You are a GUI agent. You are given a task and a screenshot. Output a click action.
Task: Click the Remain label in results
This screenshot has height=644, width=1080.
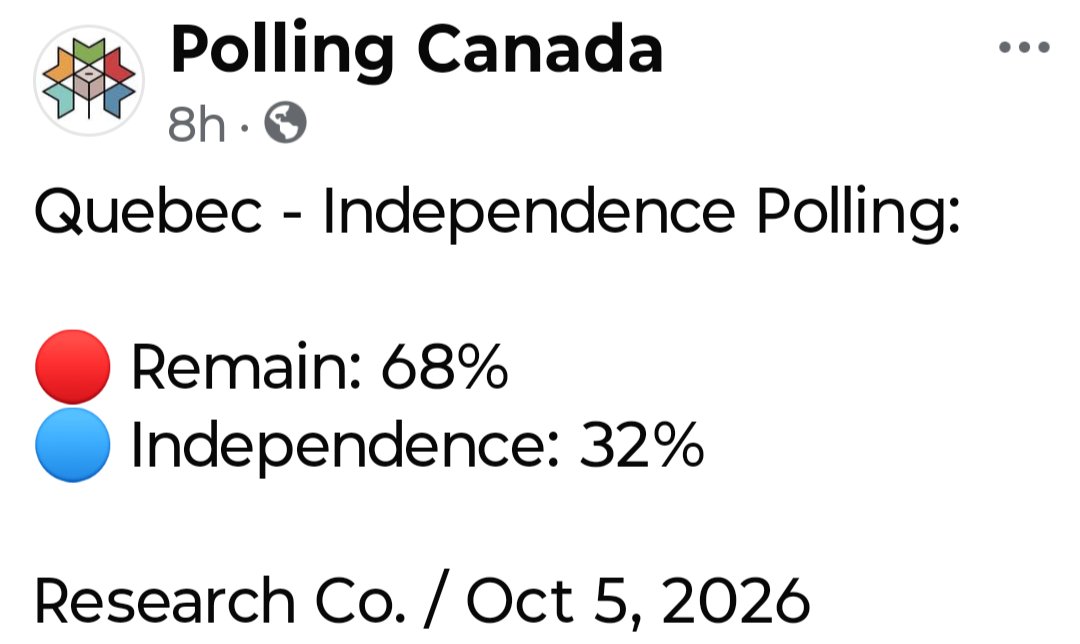[x=245, y=366]
